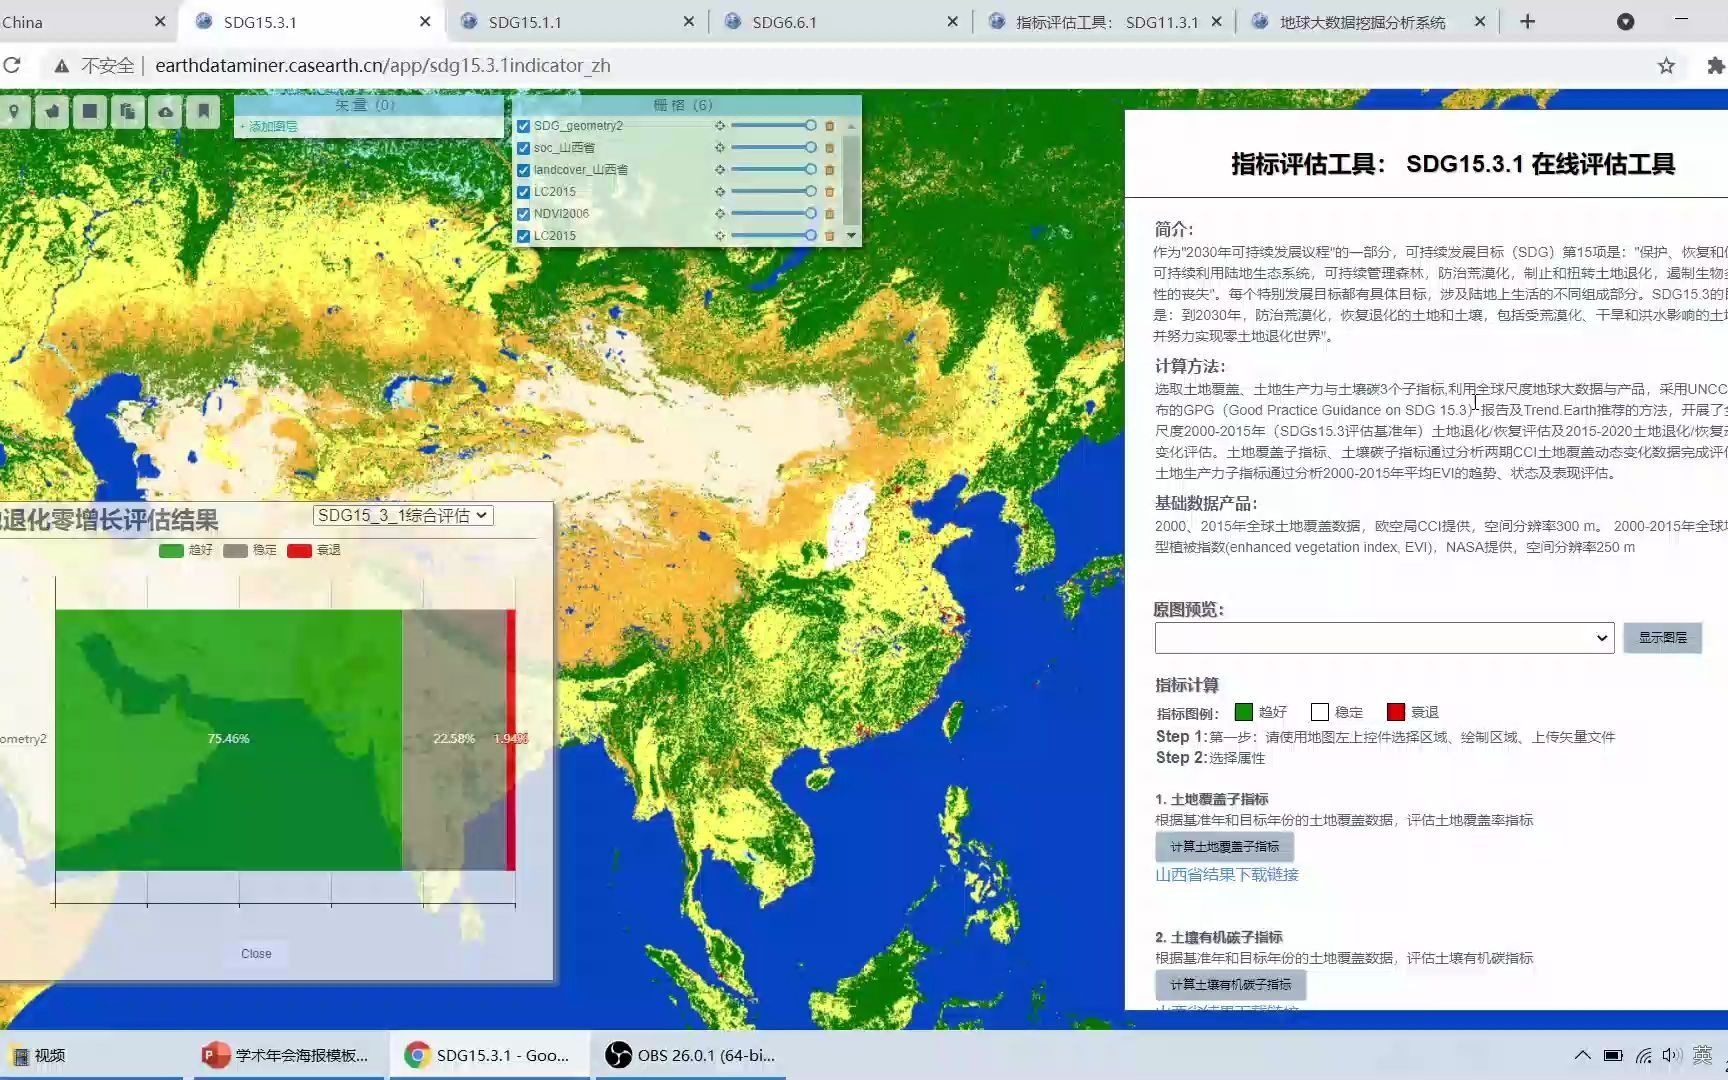This screenshot has width=1728, height=1080.
Task: Uncheck the LC2015 layer listed above NDVI2006
Action: click(x=523, y=192)
